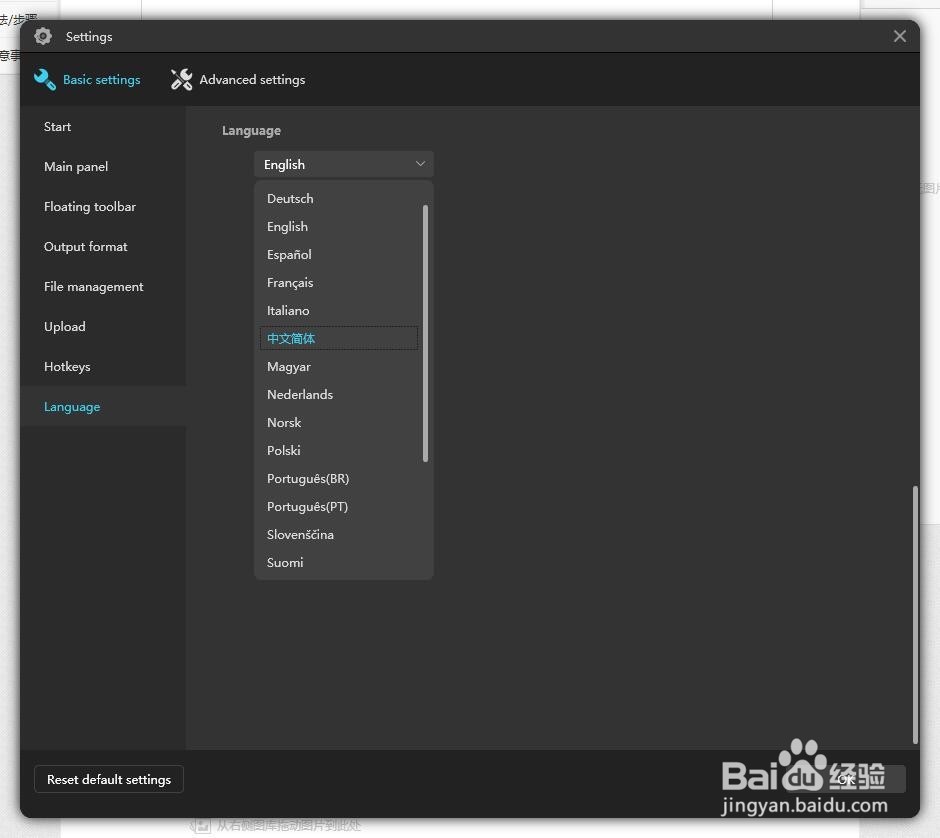Image resolution: width=940 pixels, height=838 pixels.
Task: Choose Español from language list
Action: click(339, 255)
